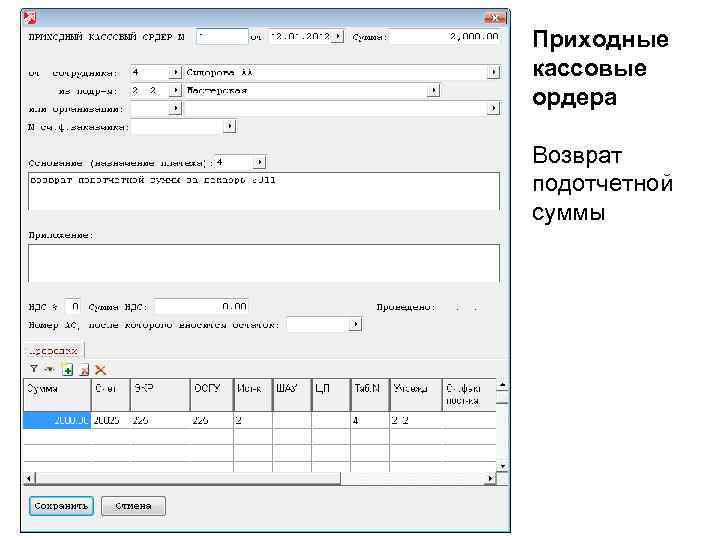Open the small dropdown arrow beside the filter icon
The height and width of the screenshot is (540, 720).
coord(49,369)
